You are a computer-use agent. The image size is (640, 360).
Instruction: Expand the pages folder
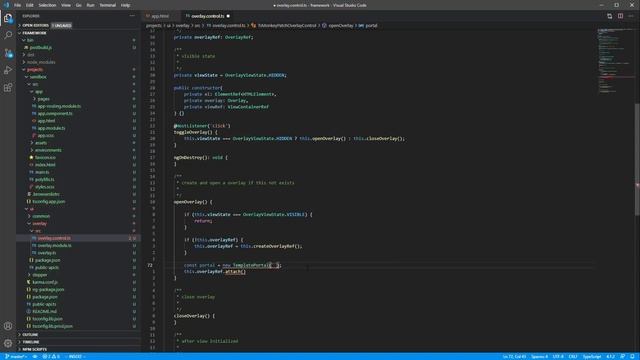click(43, 99)
